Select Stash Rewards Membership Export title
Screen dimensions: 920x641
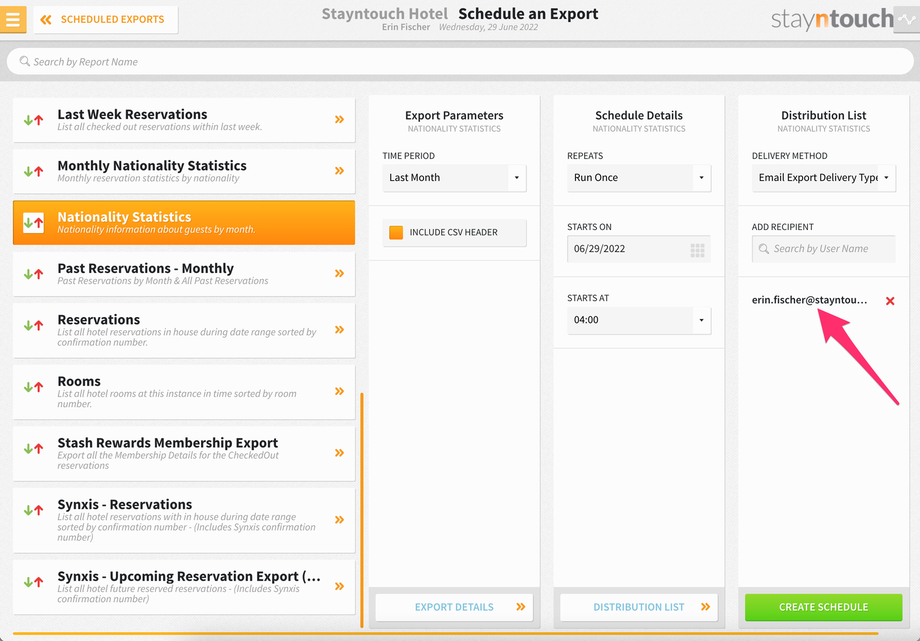[x=168, y=443]
